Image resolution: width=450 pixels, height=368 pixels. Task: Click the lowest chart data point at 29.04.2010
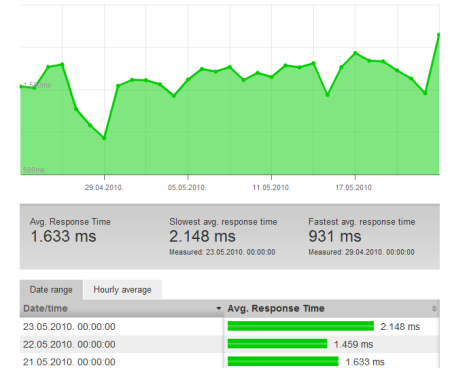pyautogui.click(x=104, y=138)
